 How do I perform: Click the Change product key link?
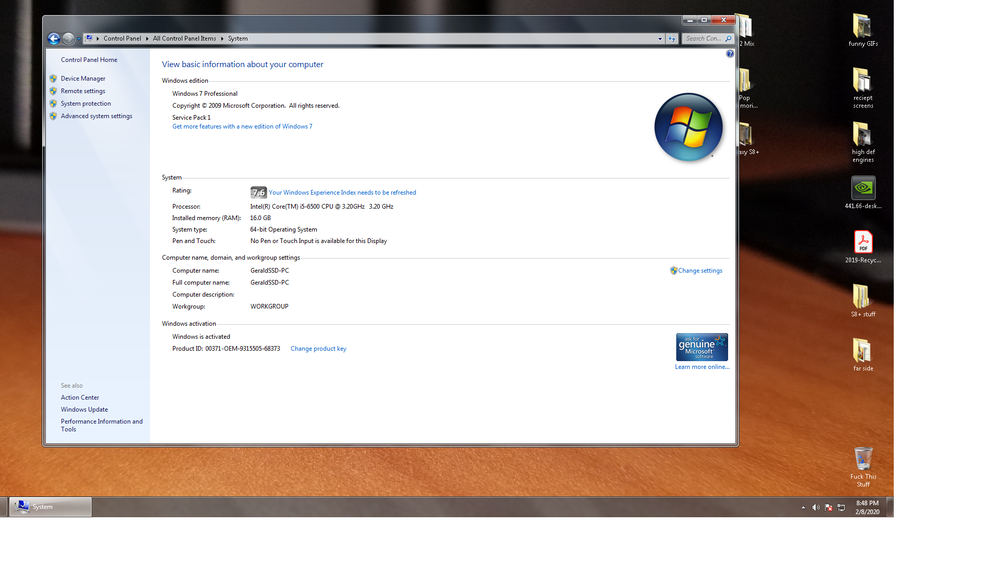[318, 349]
